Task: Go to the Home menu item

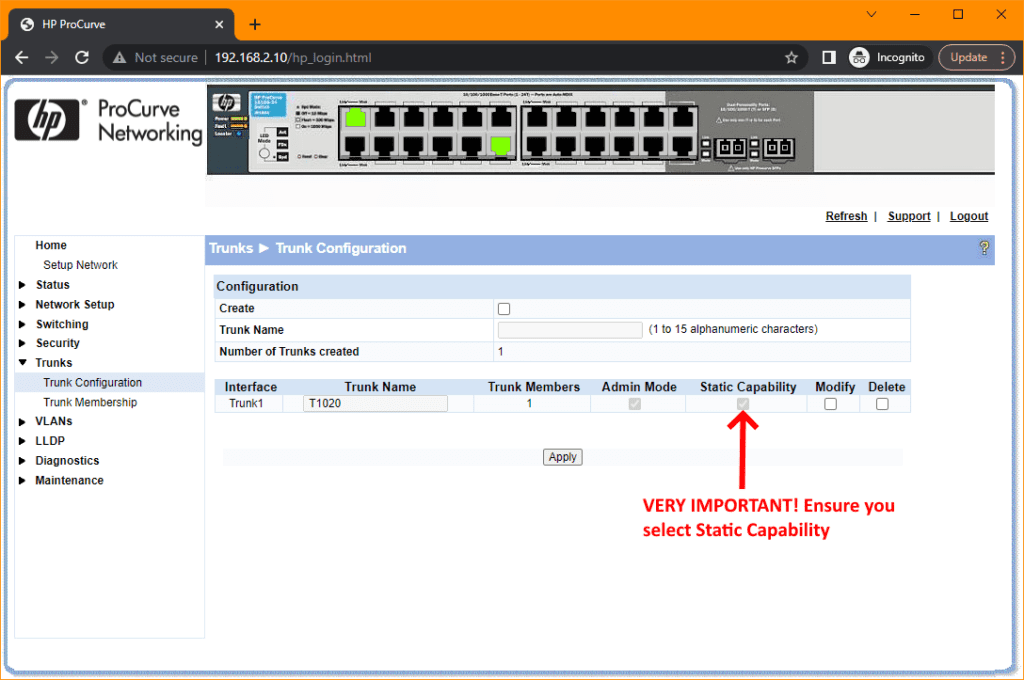Action: click(51, 245)
